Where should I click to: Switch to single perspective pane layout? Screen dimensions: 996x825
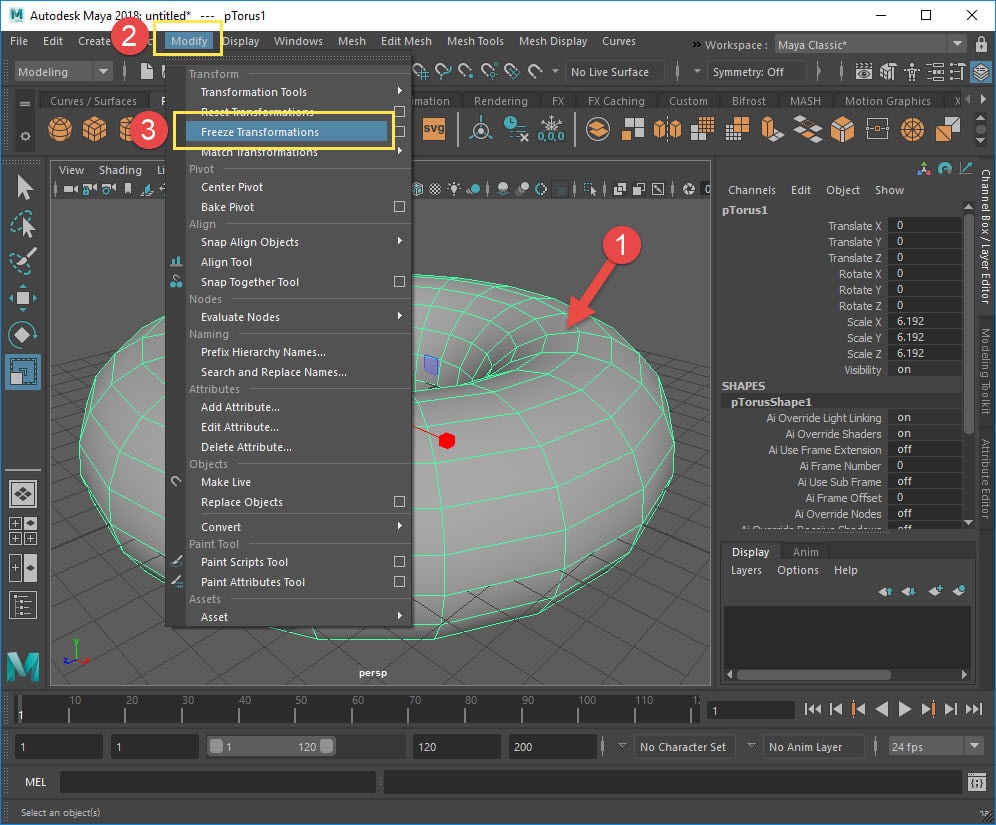[23, 494]
